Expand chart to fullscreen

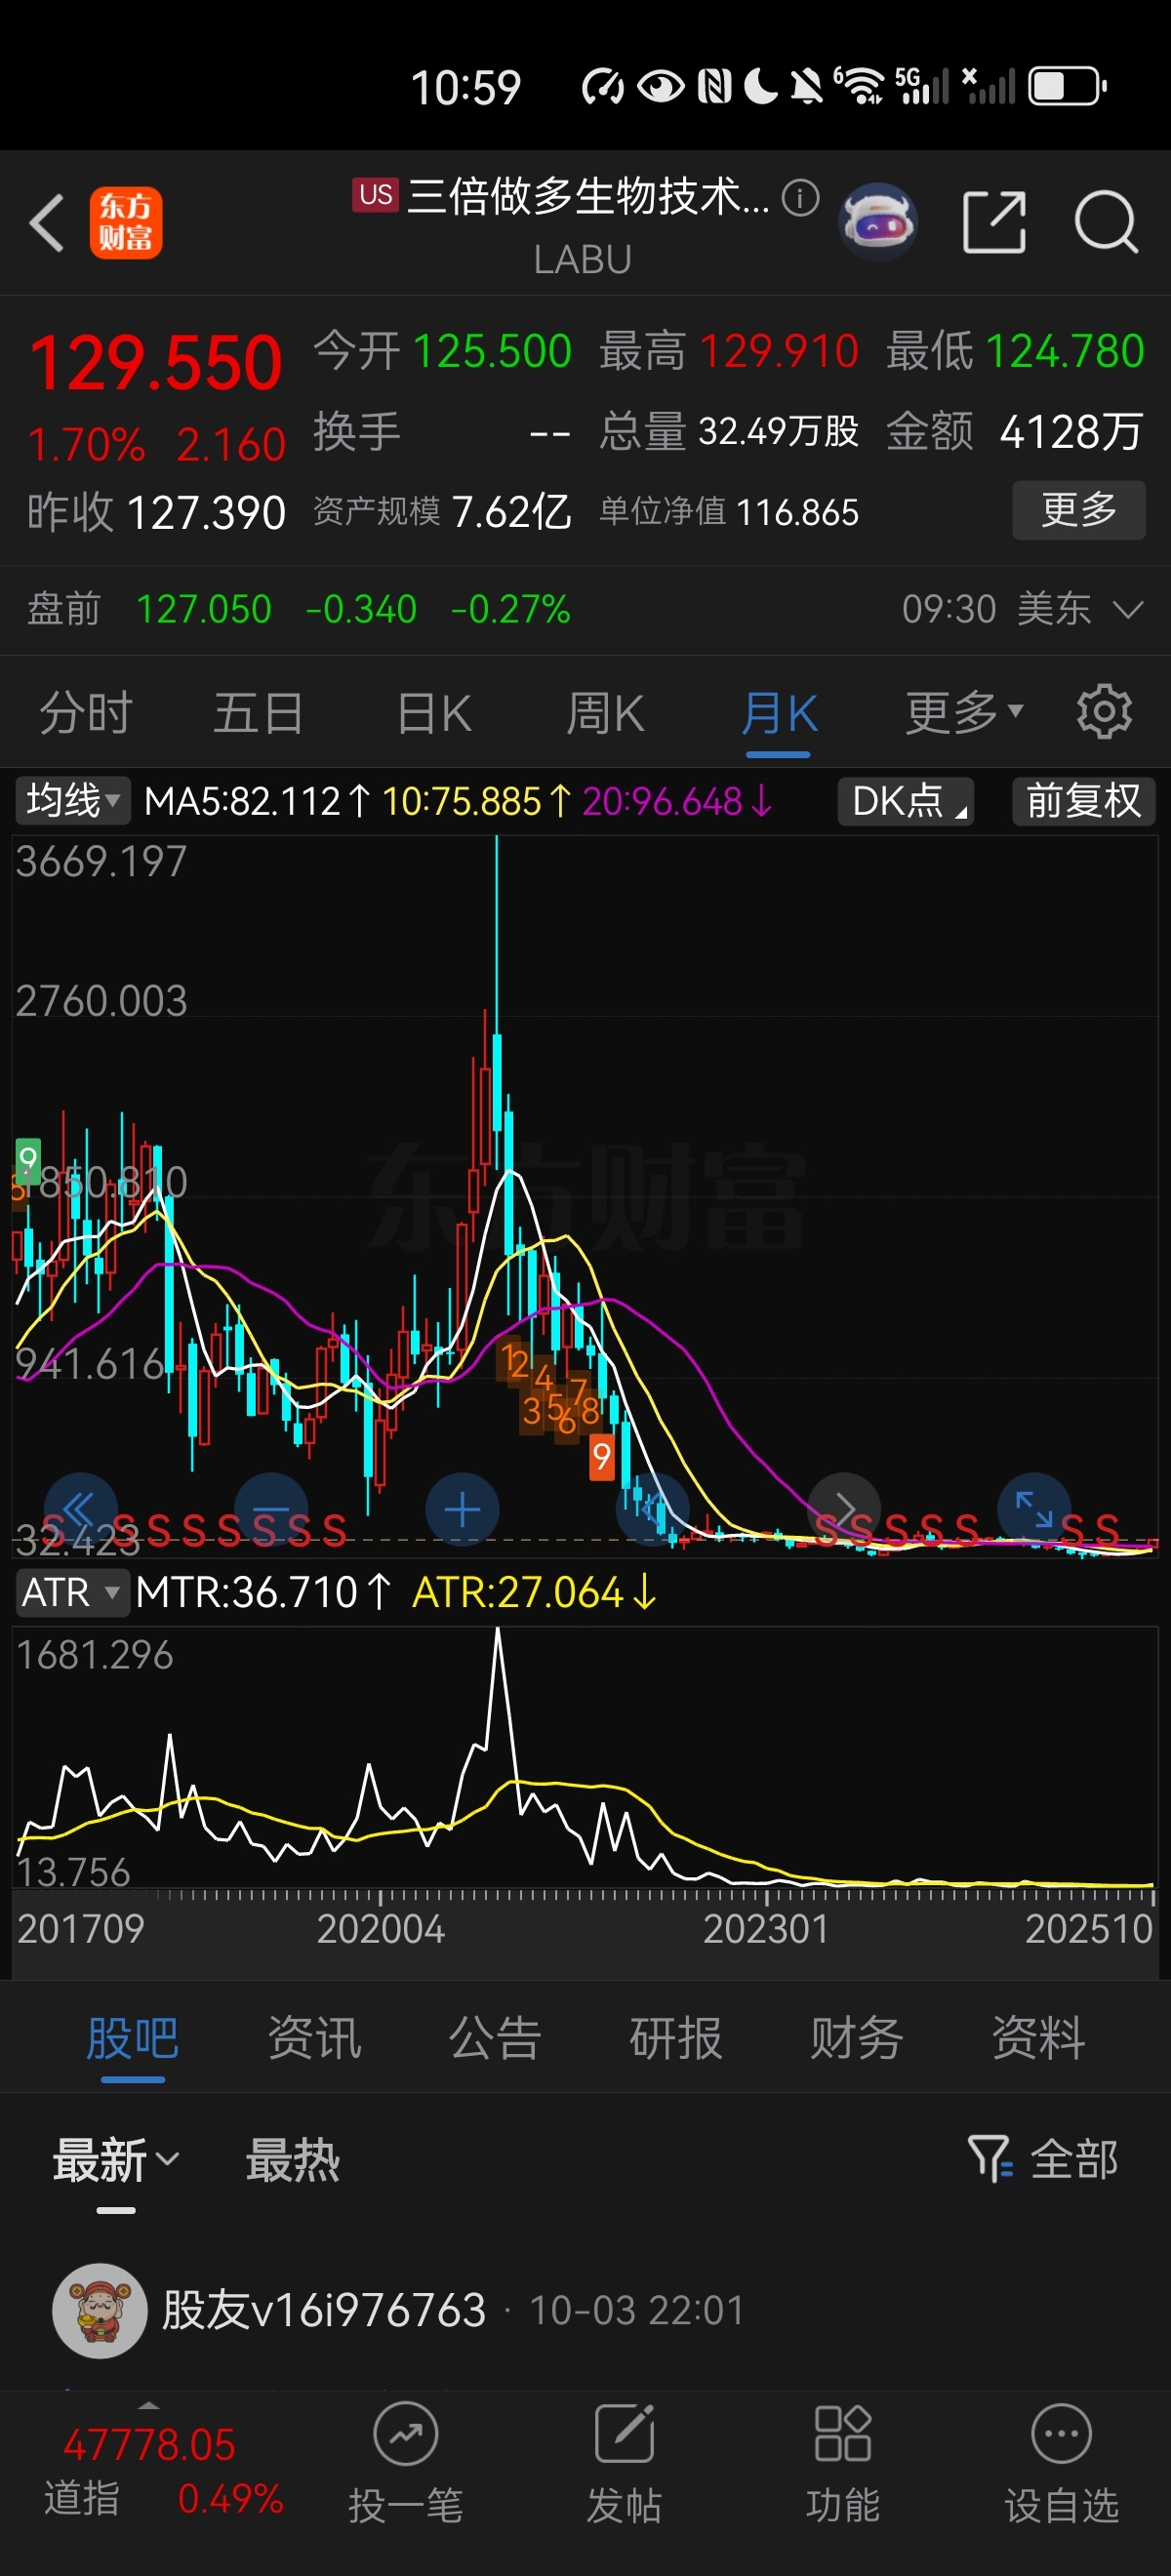click(1035, 1509)
